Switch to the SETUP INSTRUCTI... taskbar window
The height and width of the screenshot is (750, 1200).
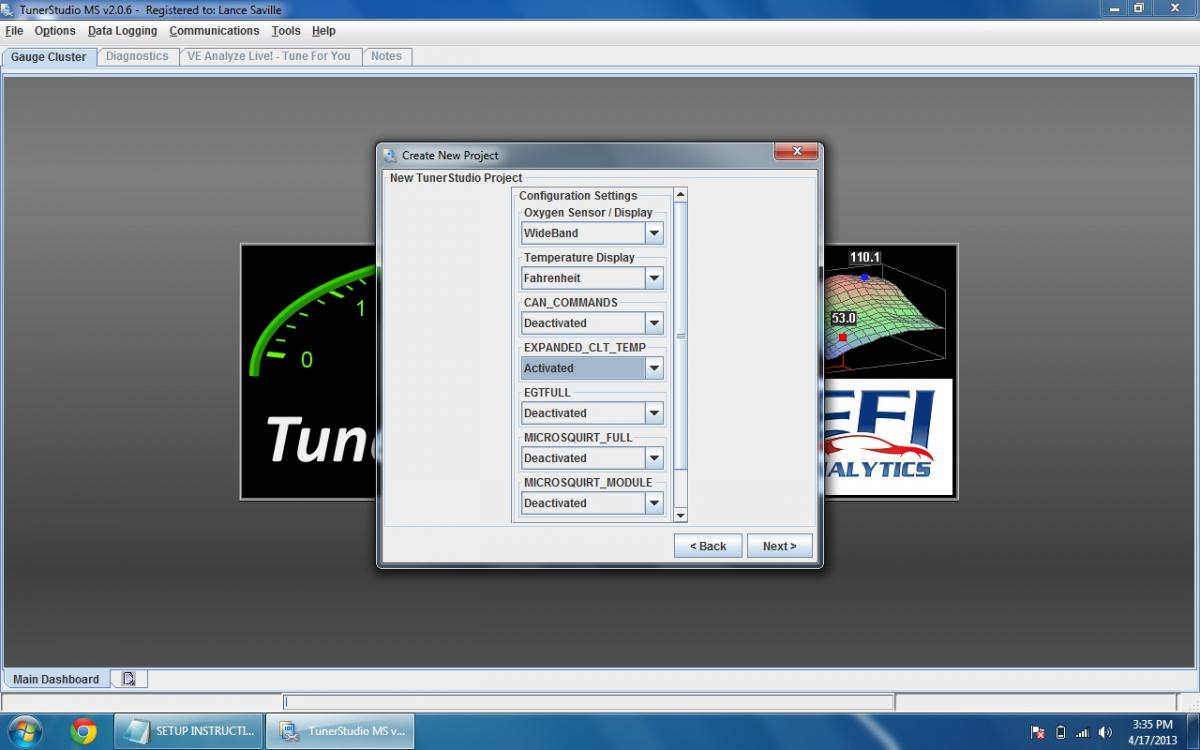click(189, 731)
